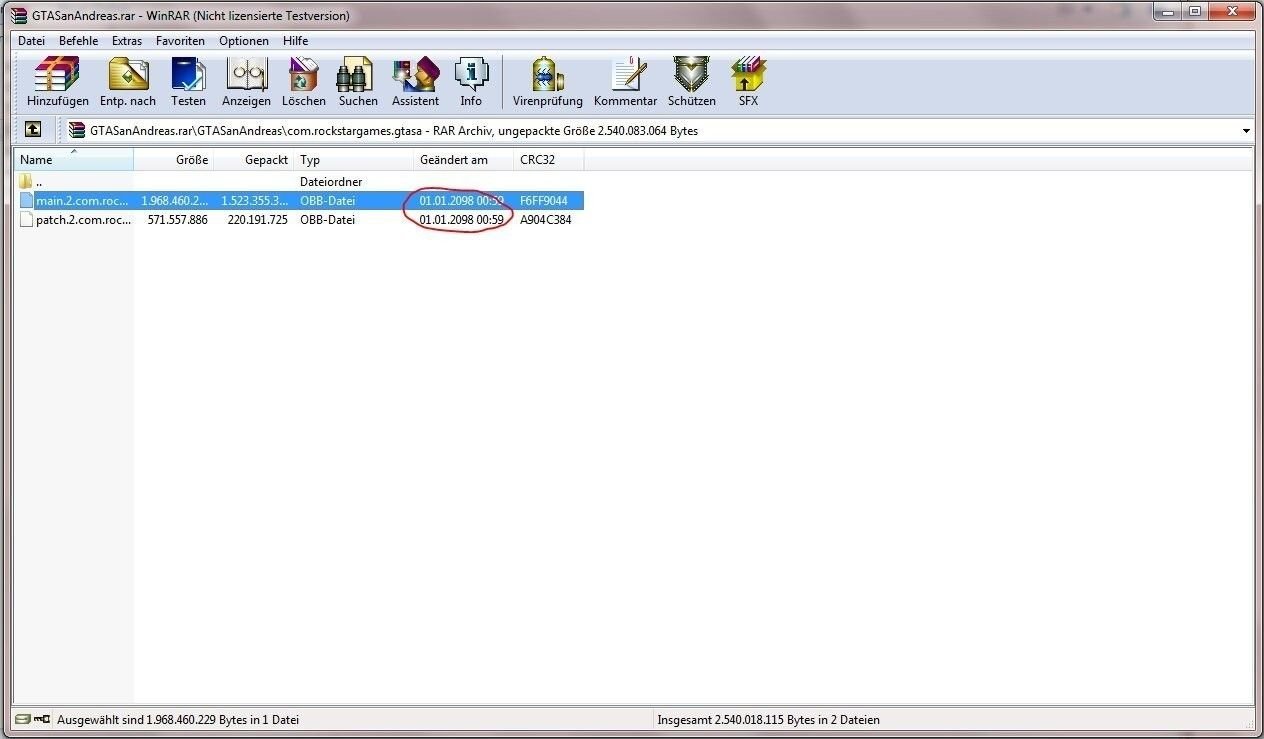This screenshot has height=739, width=1264.
Task: Sort by the Gepackt column
Action: [254, 160]
